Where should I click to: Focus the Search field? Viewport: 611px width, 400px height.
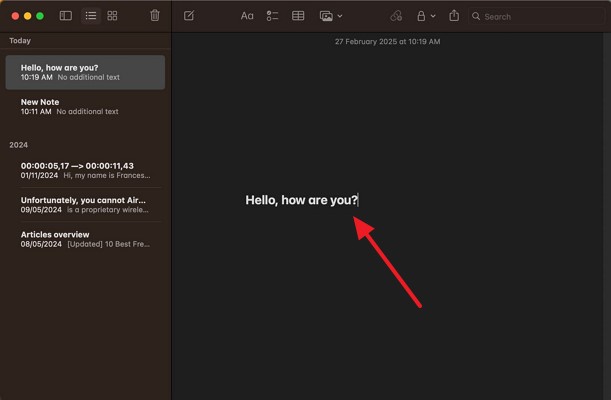(x=536, y=16)
